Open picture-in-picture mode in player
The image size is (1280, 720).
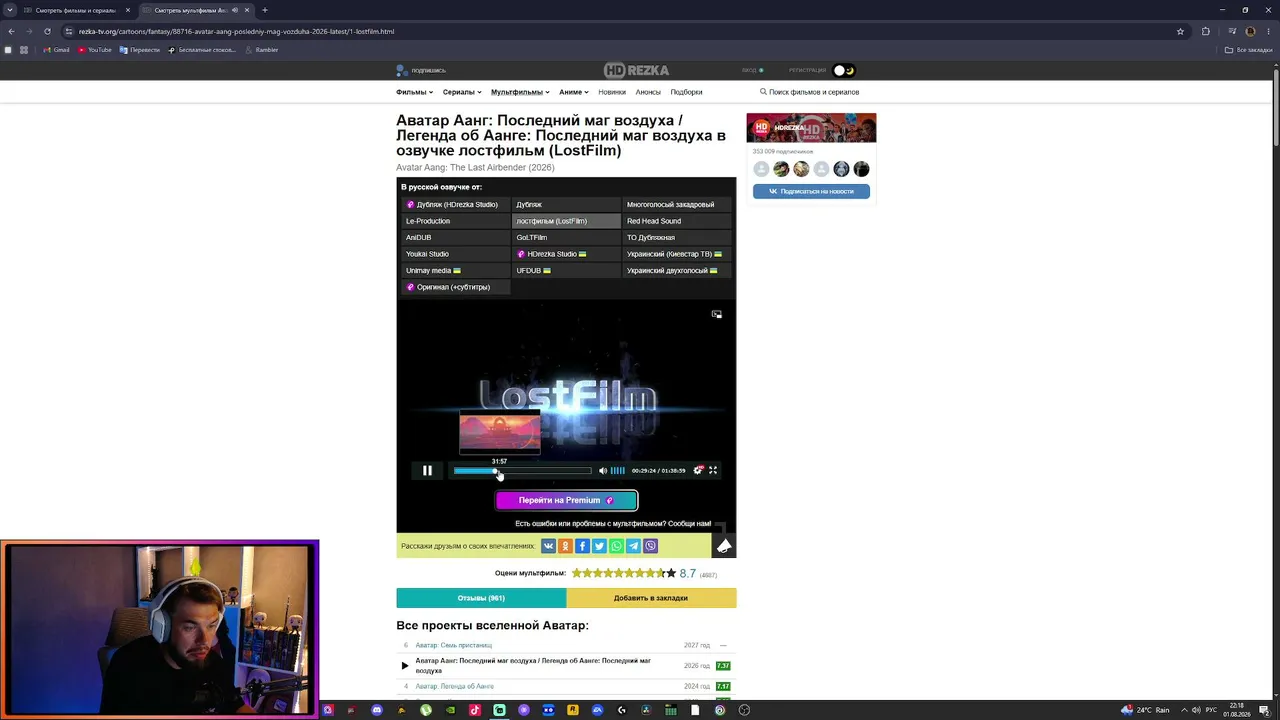coord(716,314)
